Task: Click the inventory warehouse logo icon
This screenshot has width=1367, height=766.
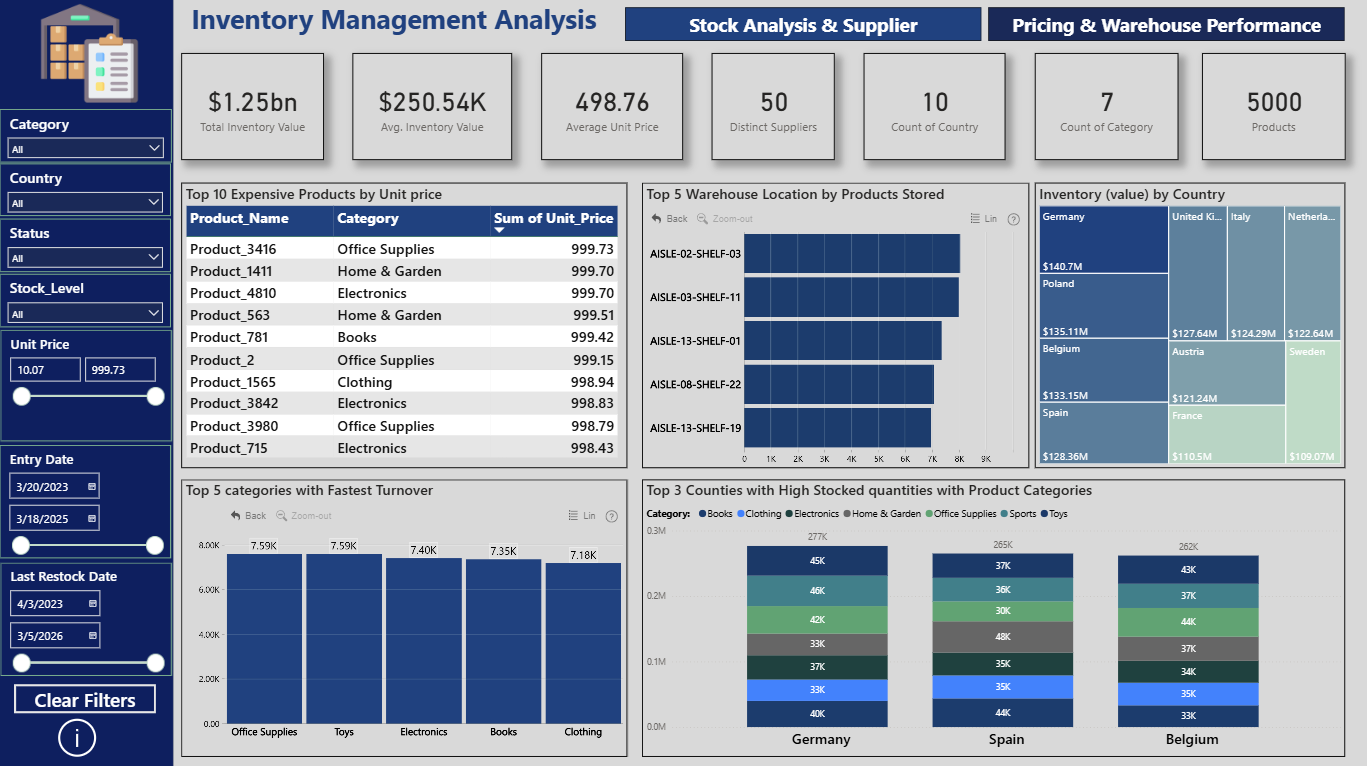Action: [x=87, y=52]
